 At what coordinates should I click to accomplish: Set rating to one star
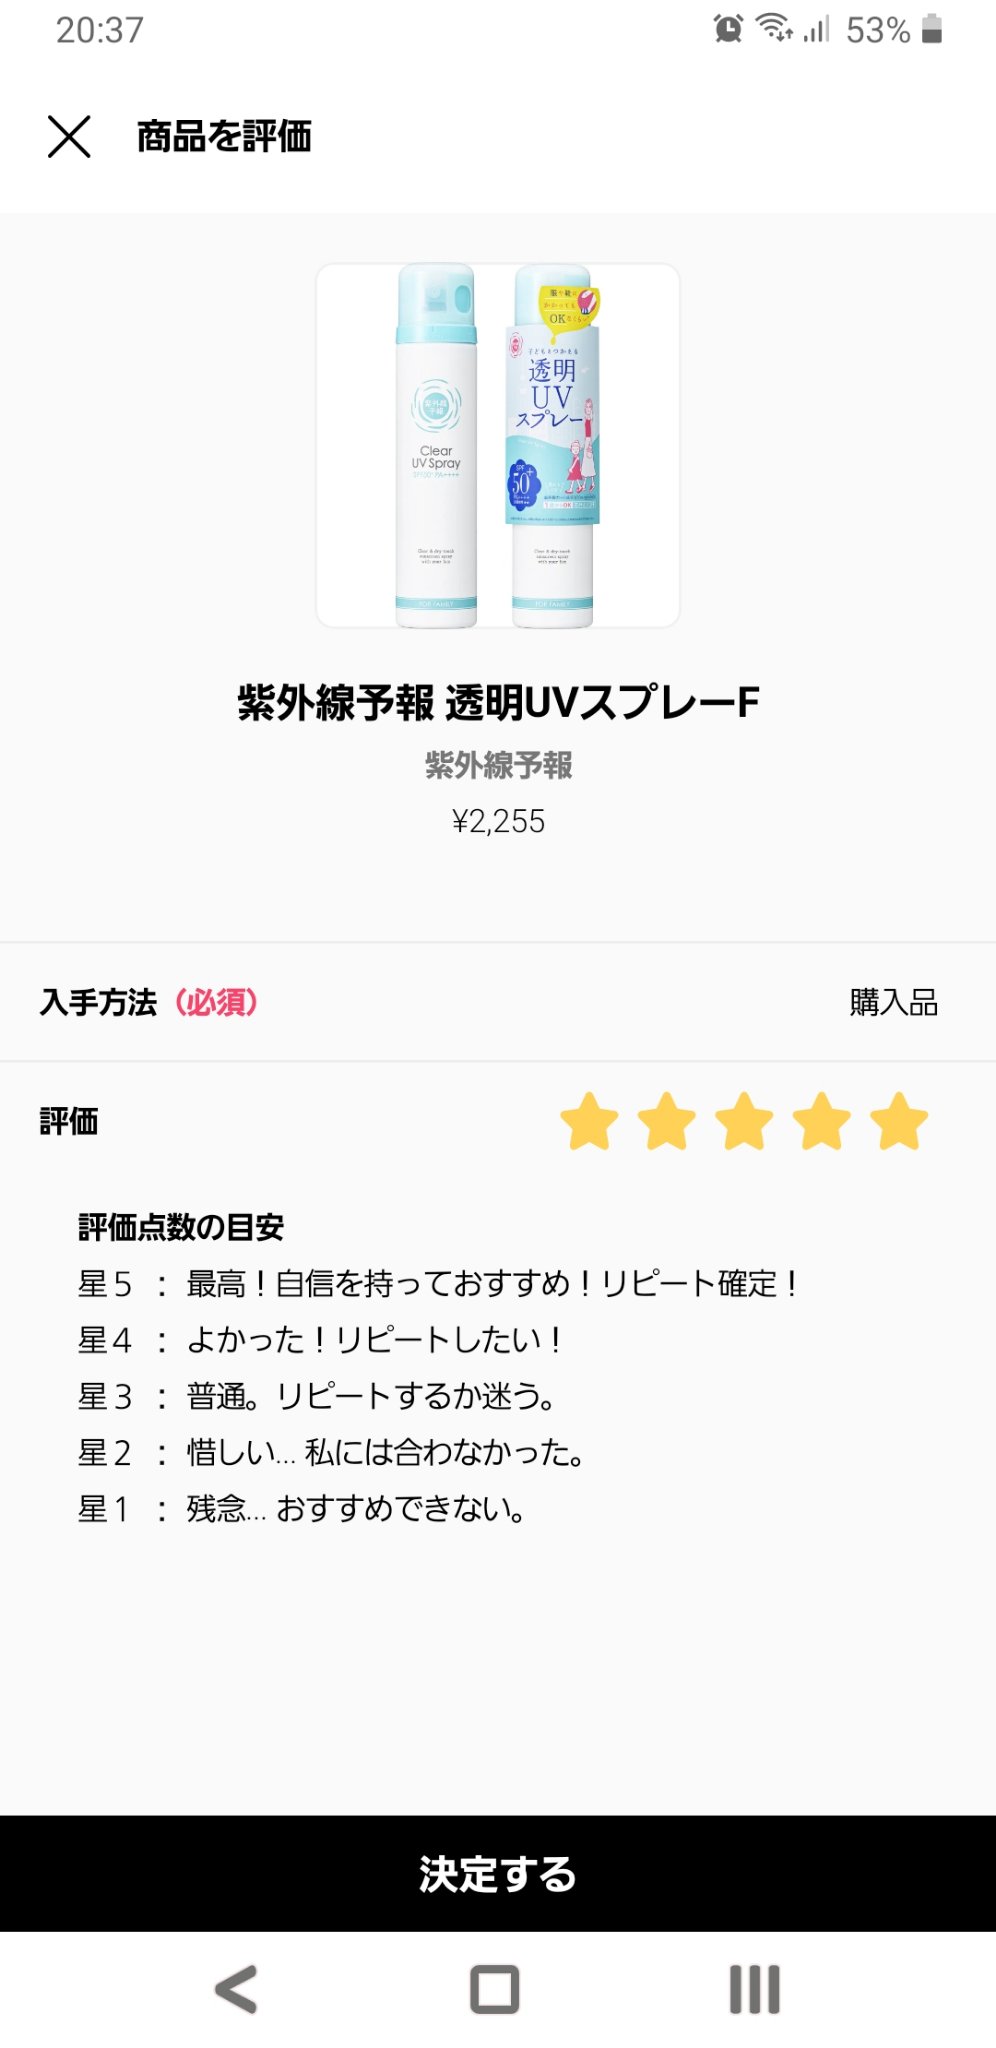click(589, 1121)
